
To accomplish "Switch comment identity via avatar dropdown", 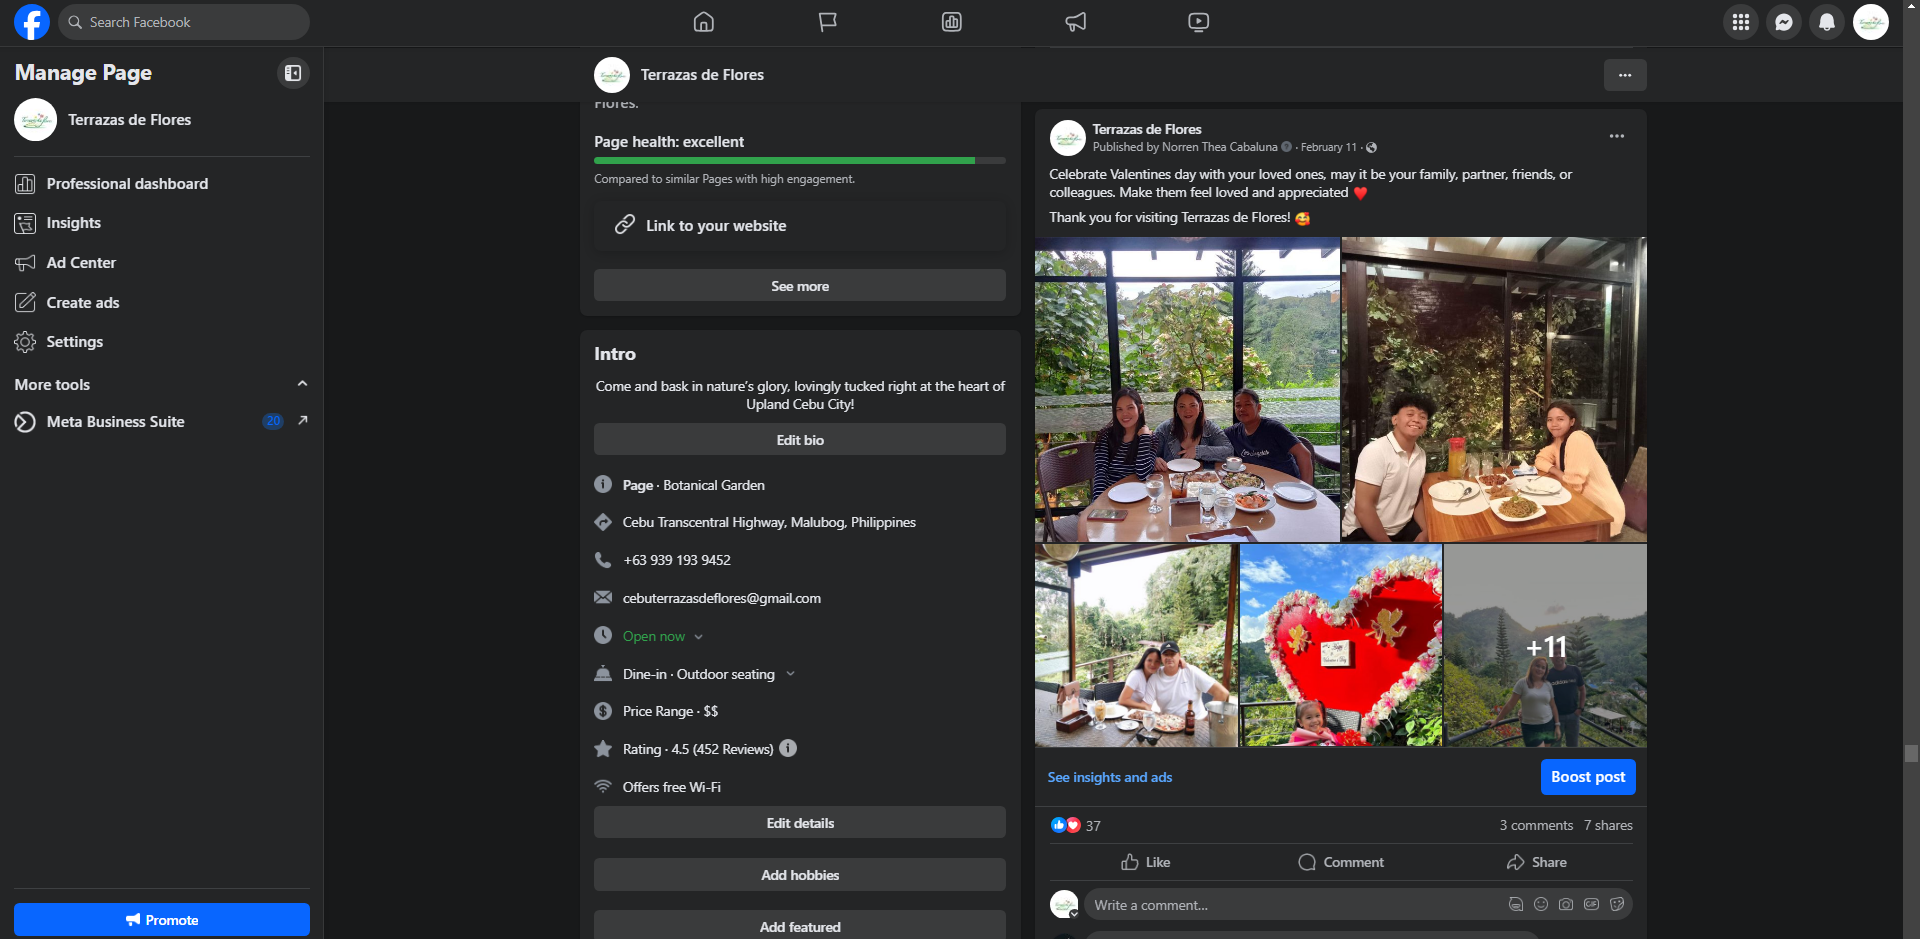I will tap(1065, 905).
